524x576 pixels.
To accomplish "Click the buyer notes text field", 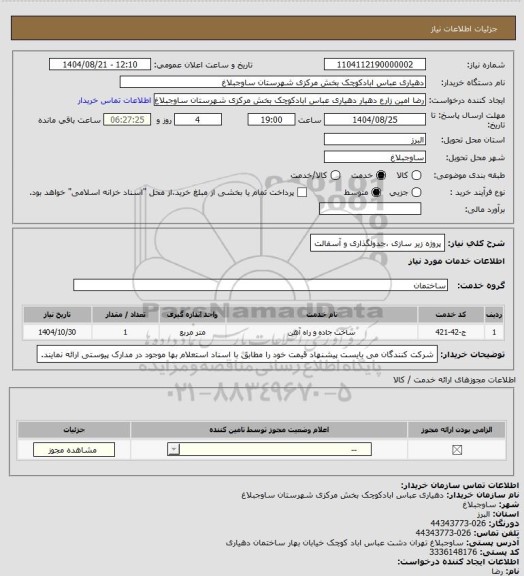I will (x=237, y=354).
